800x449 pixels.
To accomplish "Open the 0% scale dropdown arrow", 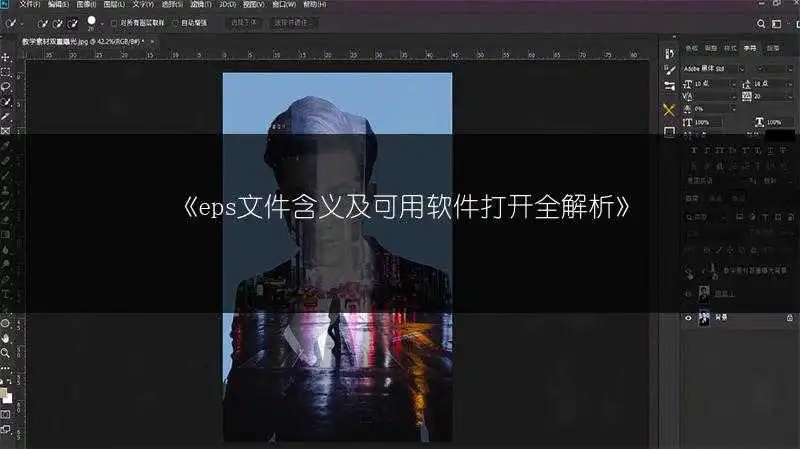I will pyautogui.click(x=734, y=109).
